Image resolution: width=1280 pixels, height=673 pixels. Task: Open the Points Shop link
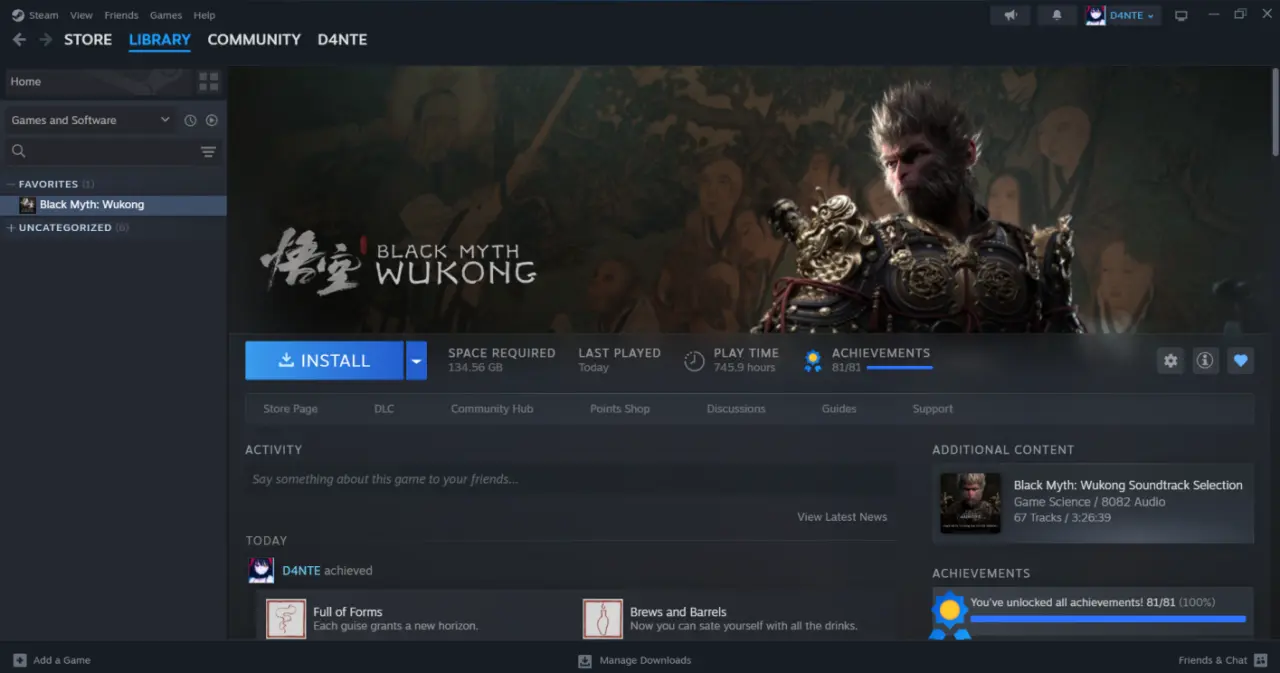[620, 409]
